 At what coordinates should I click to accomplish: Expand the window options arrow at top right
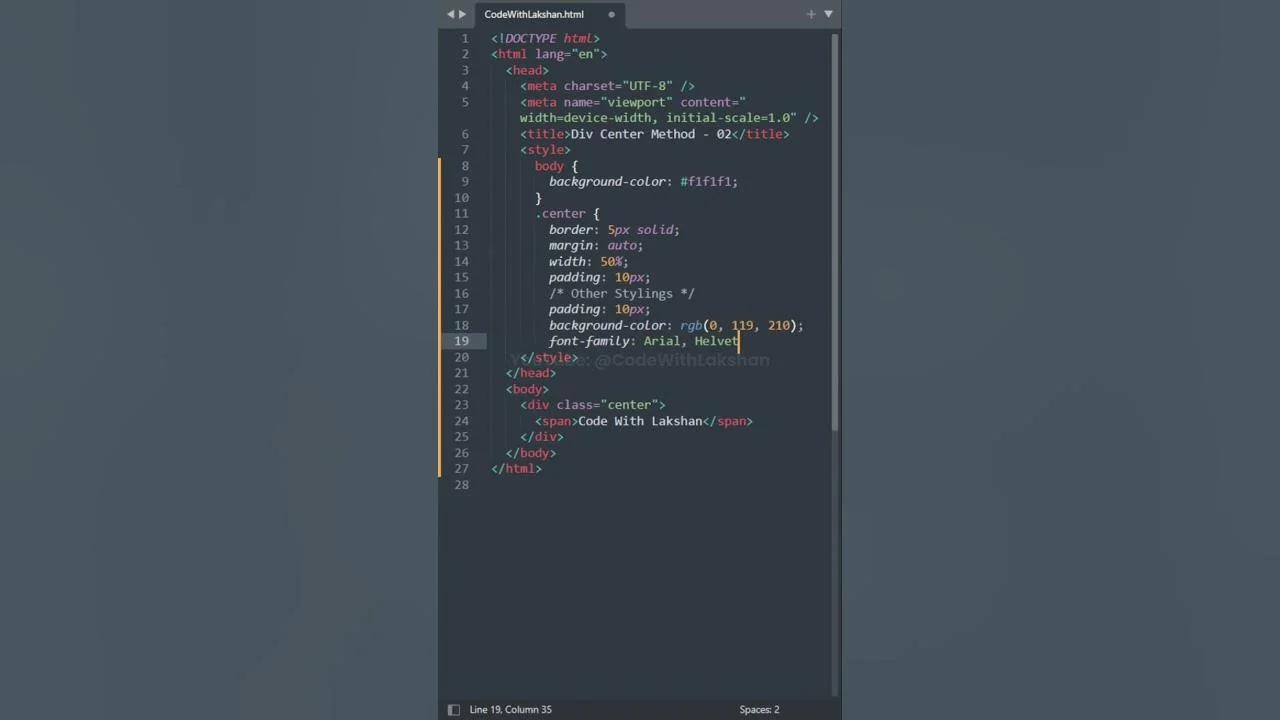coord(828,14)
